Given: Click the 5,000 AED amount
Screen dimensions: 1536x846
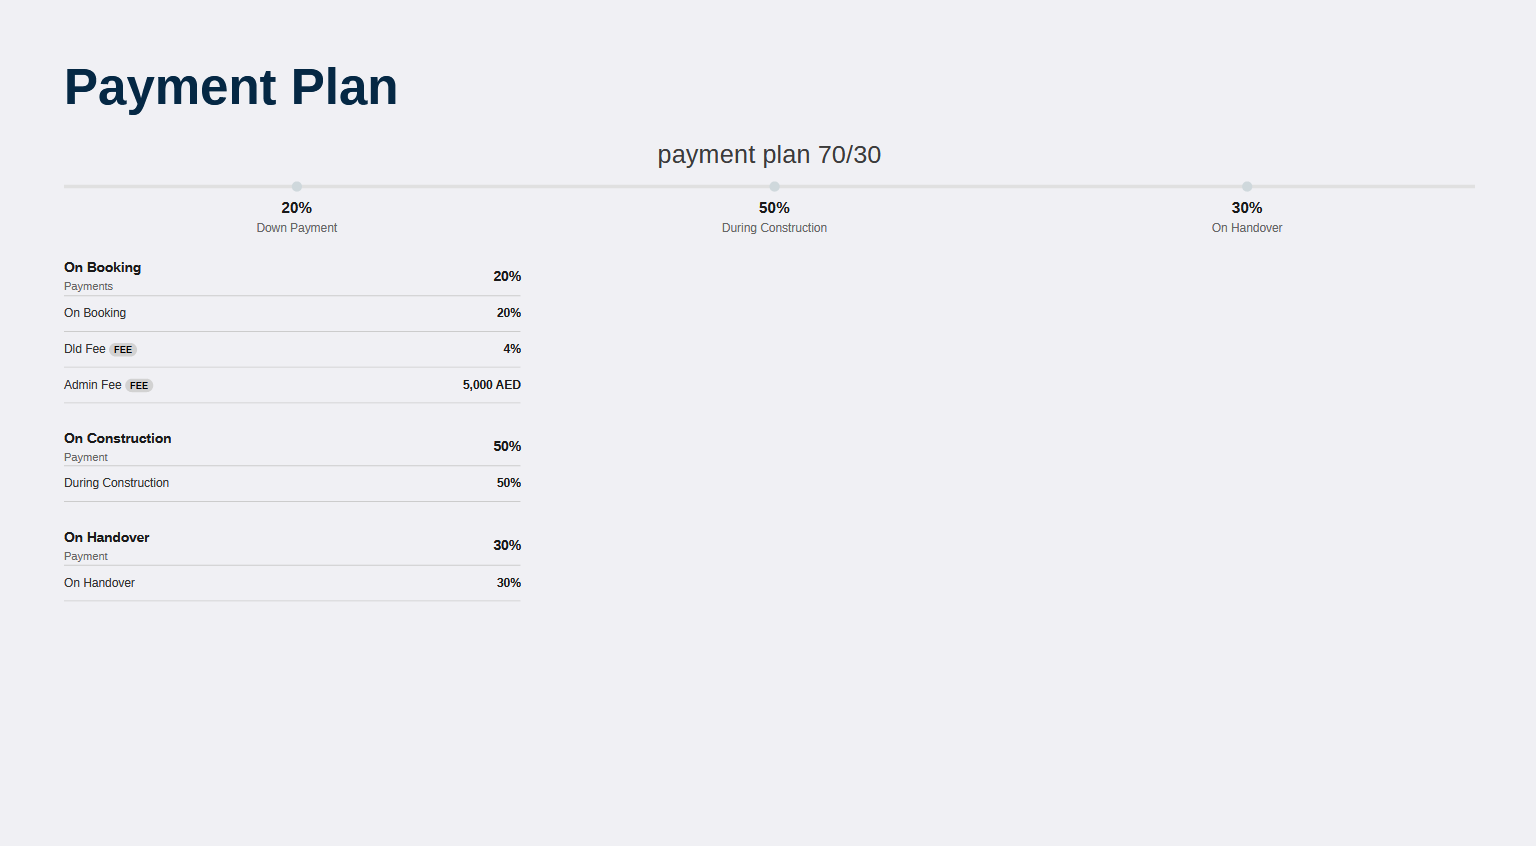Looking at the screenshot, I should [492, 385].
